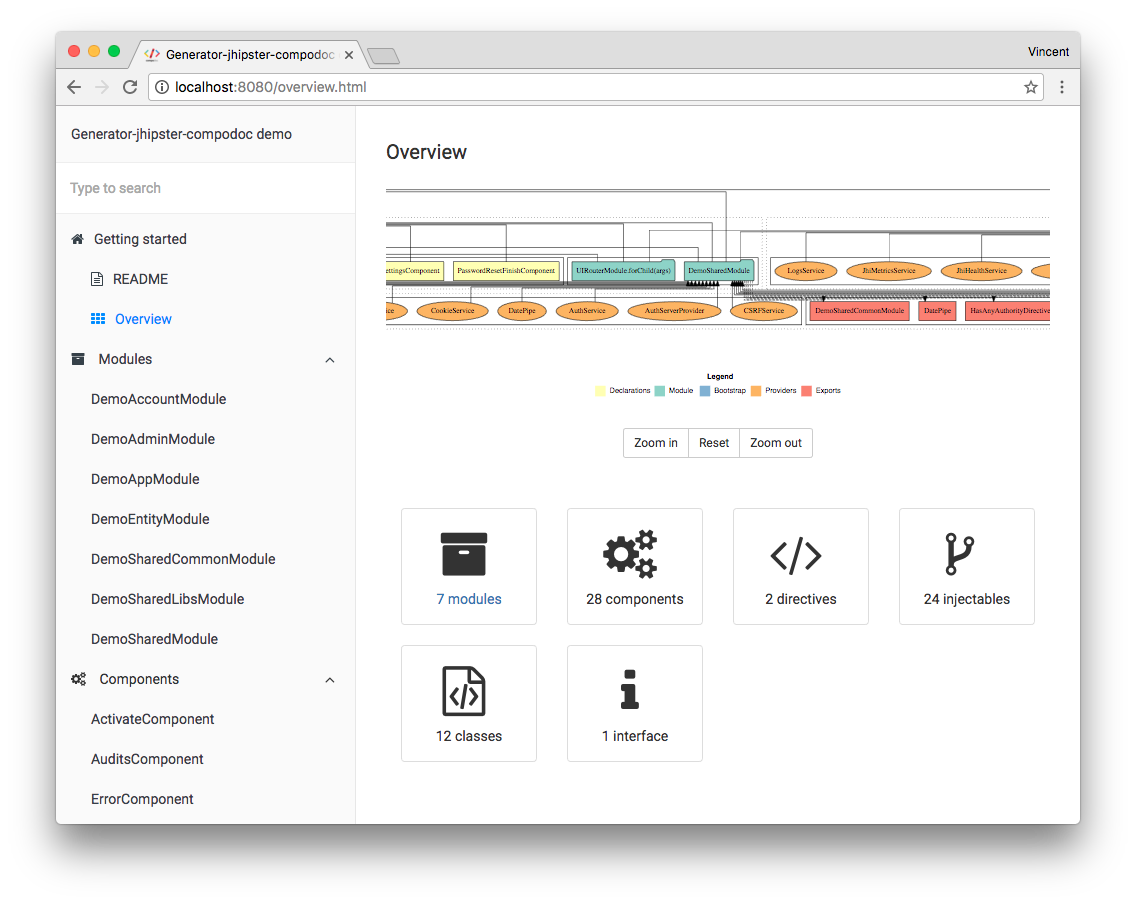Viewport: 1136px width, 904px height.
Task: Click the DemoSharedCommonModule red graph node
Action: coord(859,311)
